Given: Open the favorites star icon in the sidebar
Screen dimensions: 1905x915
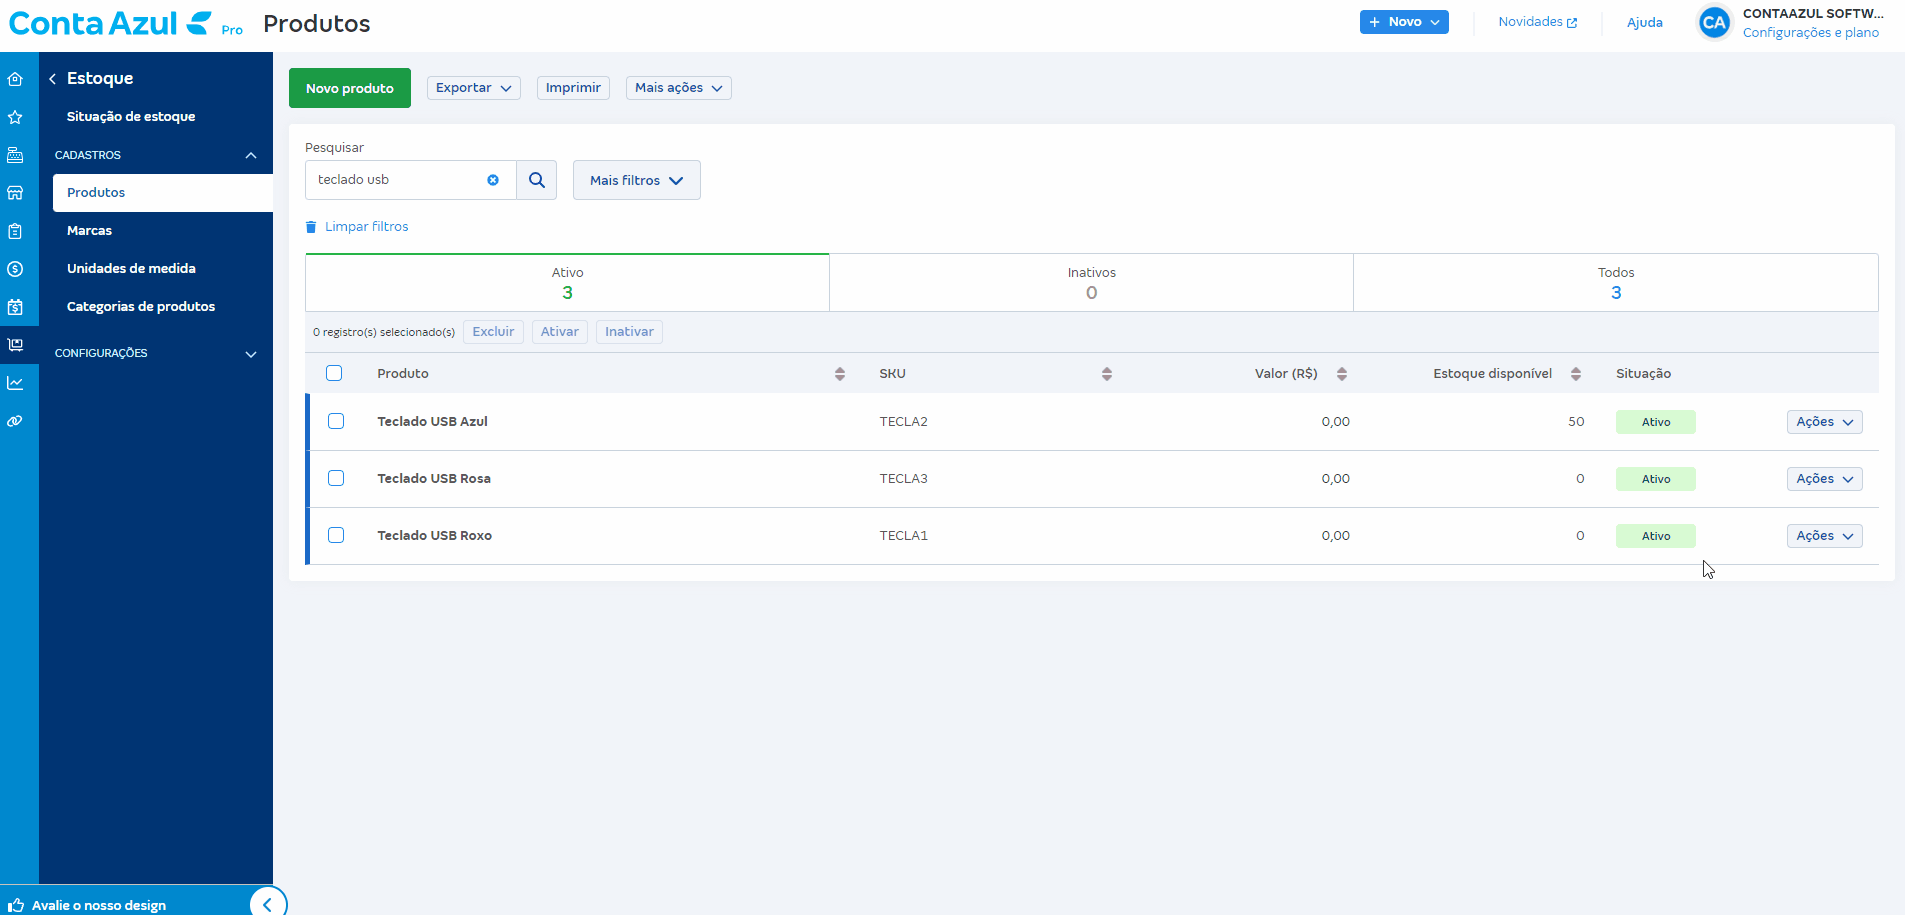Looking at the screenshot, I should point(15,117).
